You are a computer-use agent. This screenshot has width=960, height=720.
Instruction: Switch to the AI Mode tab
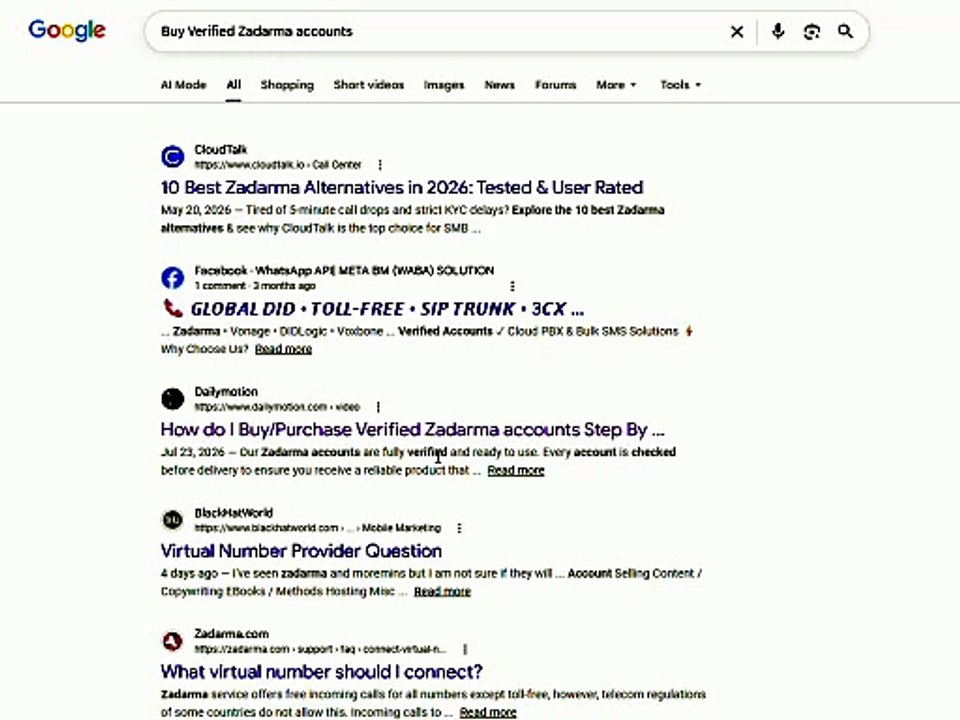pos(183,85)
